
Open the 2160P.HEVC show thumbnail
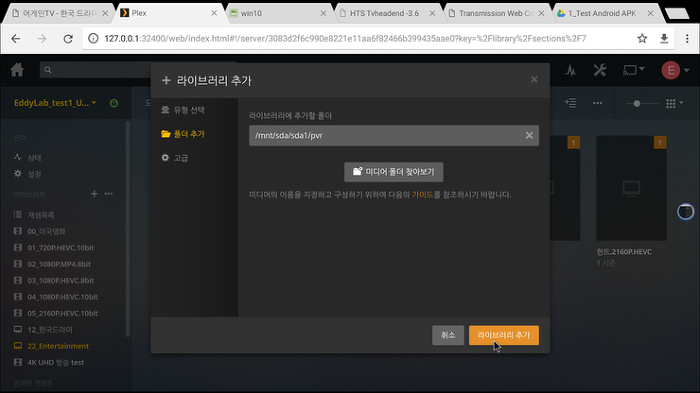point(631,188)
